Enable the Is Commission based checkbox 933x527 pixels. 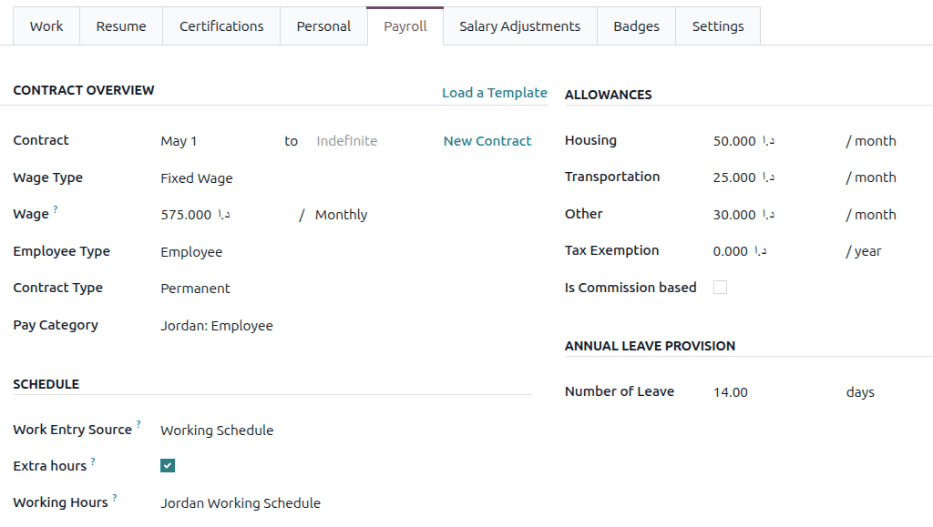(x=720, y=288)
